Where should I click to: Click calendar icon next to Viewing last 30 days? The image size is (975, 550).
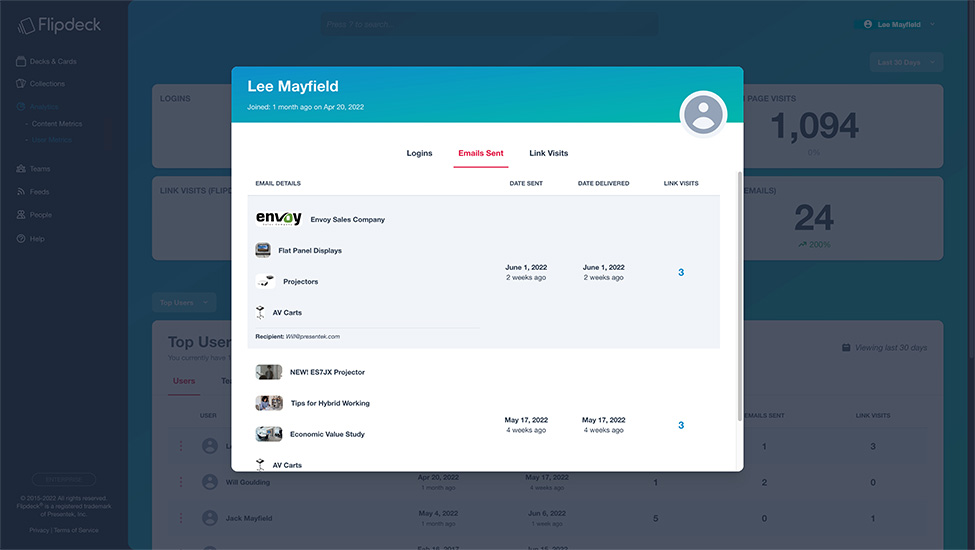[x=846, y=347]
